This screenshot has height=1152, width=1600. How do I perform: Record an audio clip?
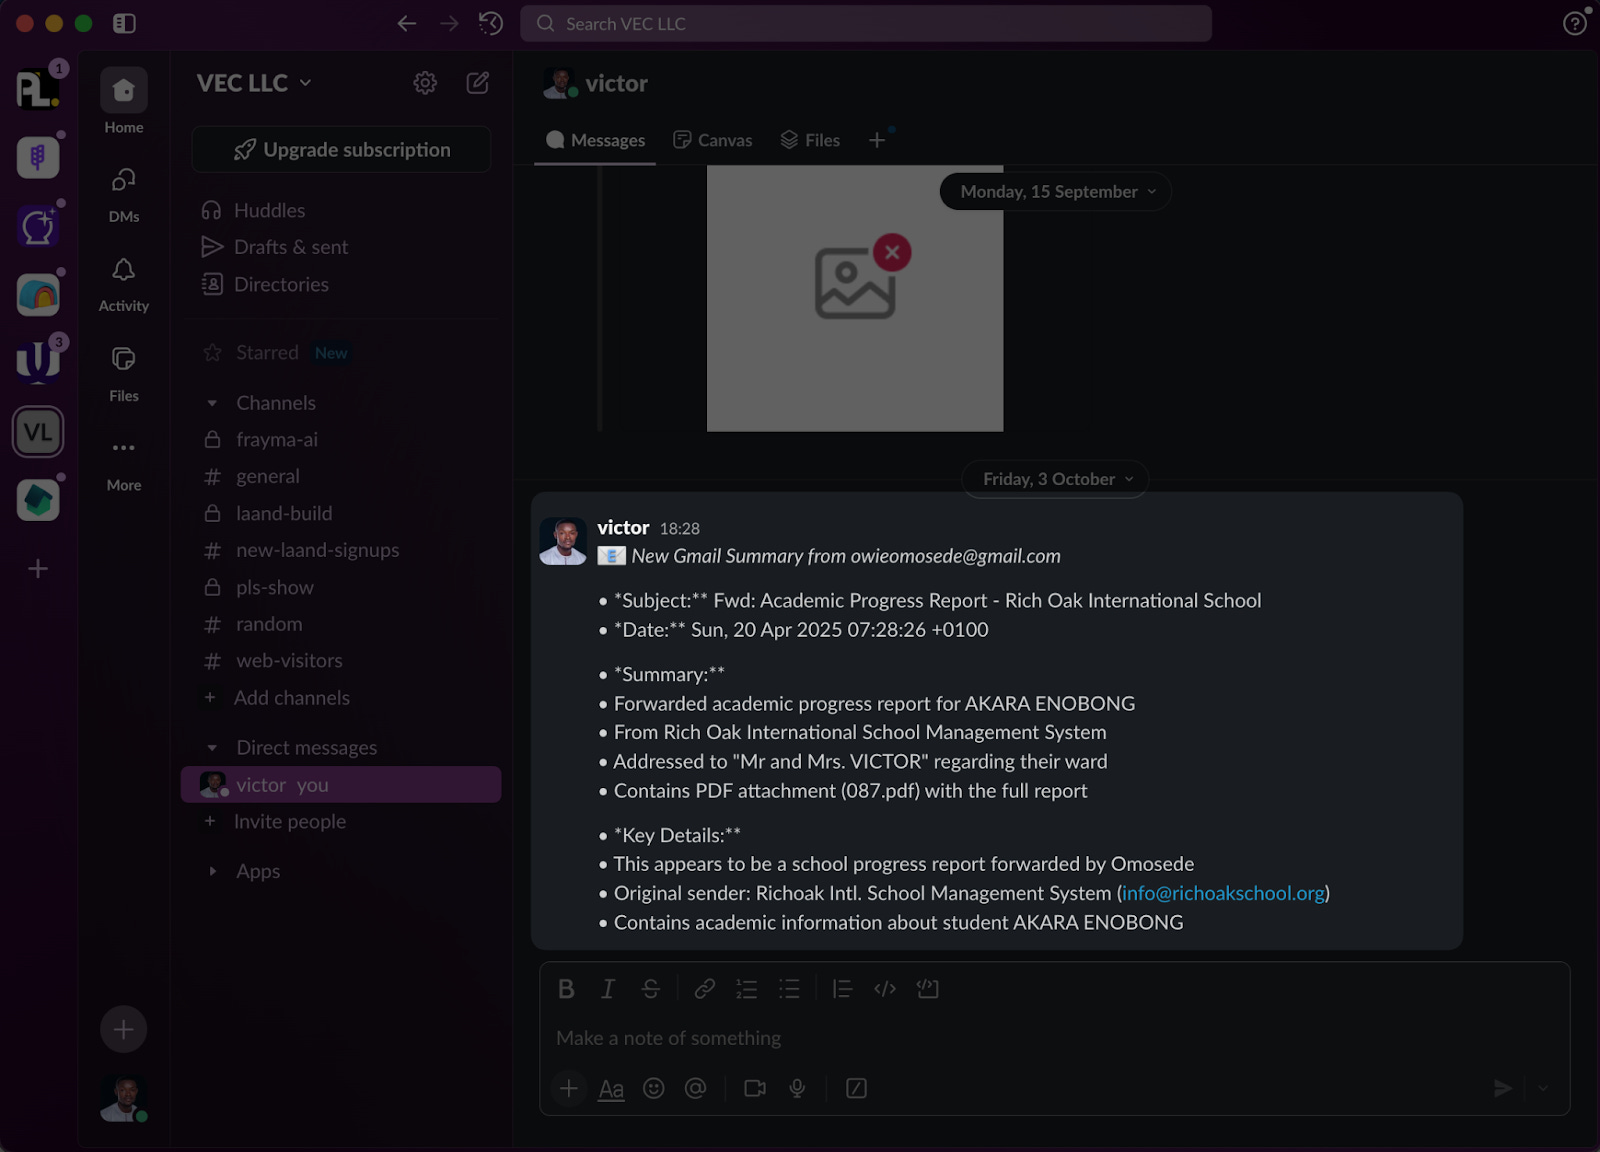tap(797, 1088)
